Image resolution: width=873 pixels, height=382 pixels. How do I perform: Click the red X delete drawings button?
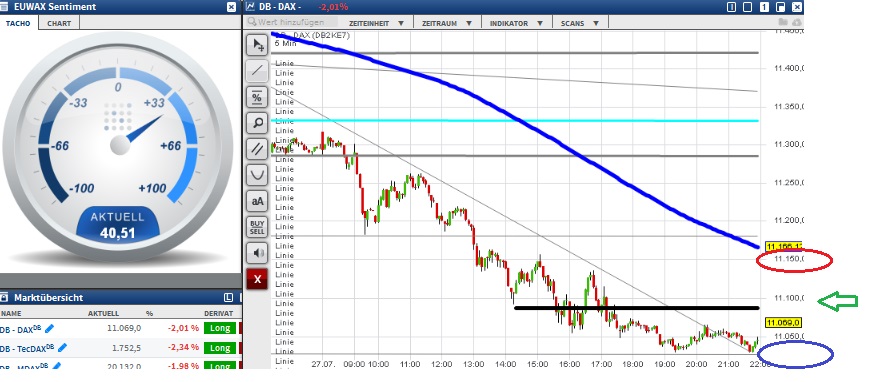click(257, 279)
